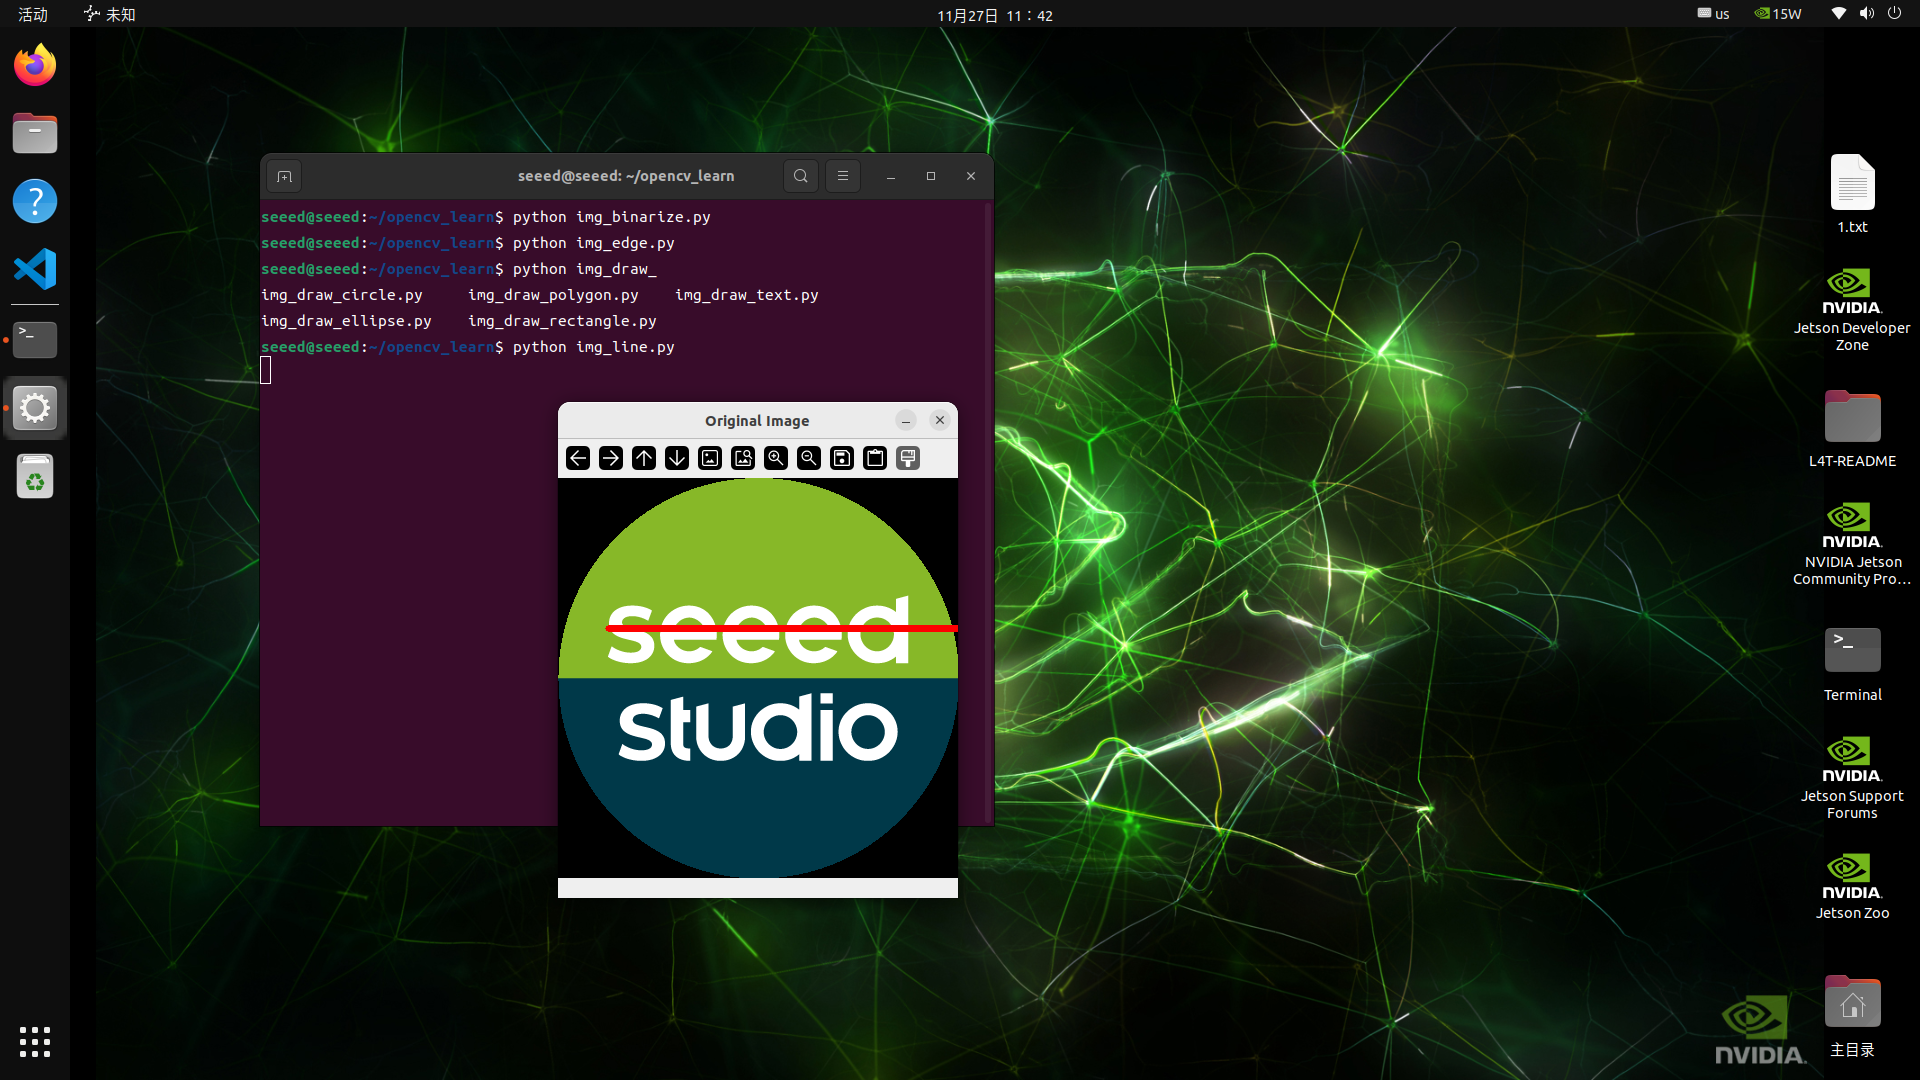Pan the image down in Original Image window
Image resolution: width=1920 pixels, height=1080 pixels.
[x=677, y=458]
